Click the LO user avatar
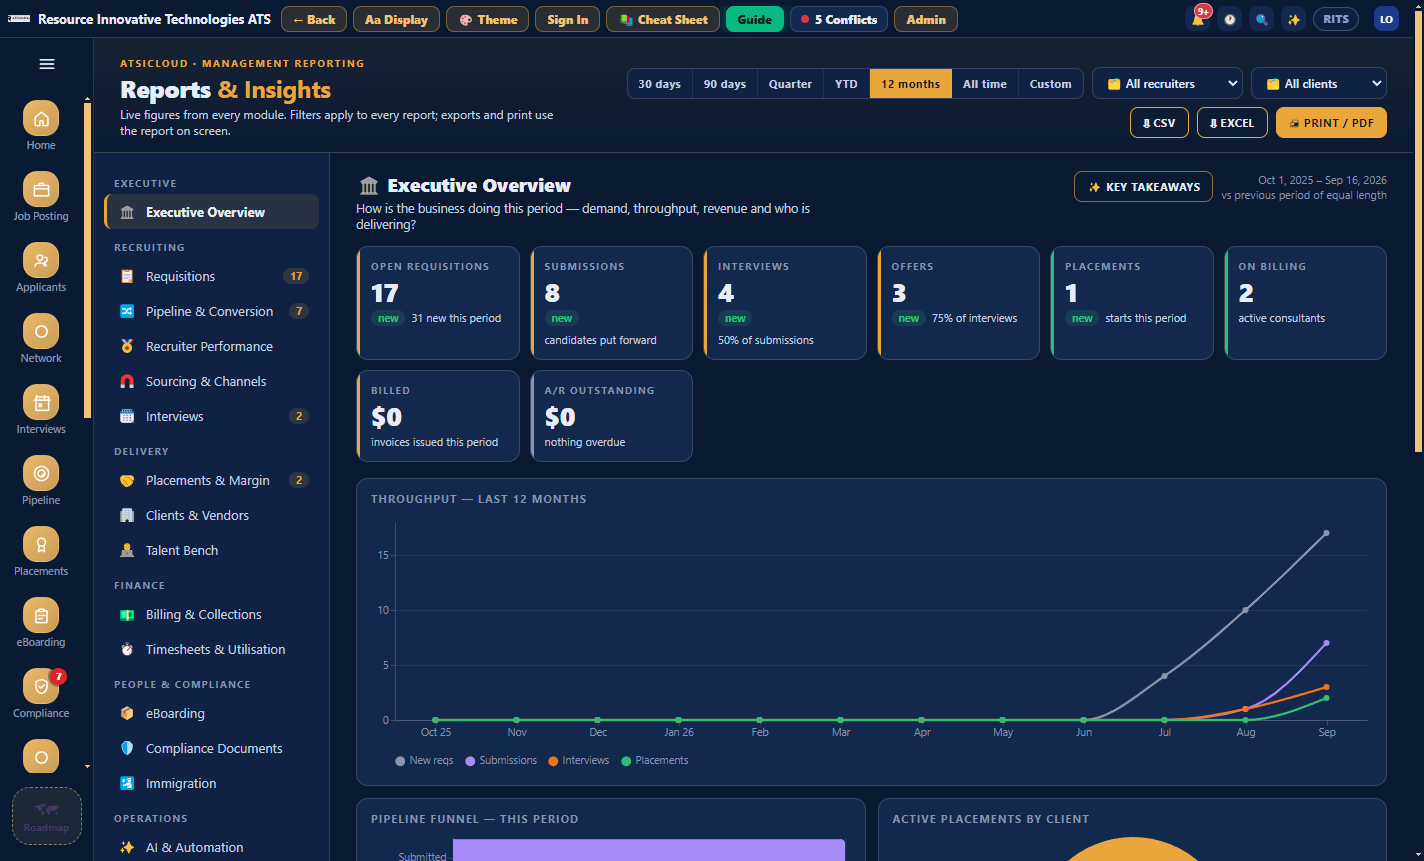This screenshot has width=1424, height=861. click(1386, 19)
